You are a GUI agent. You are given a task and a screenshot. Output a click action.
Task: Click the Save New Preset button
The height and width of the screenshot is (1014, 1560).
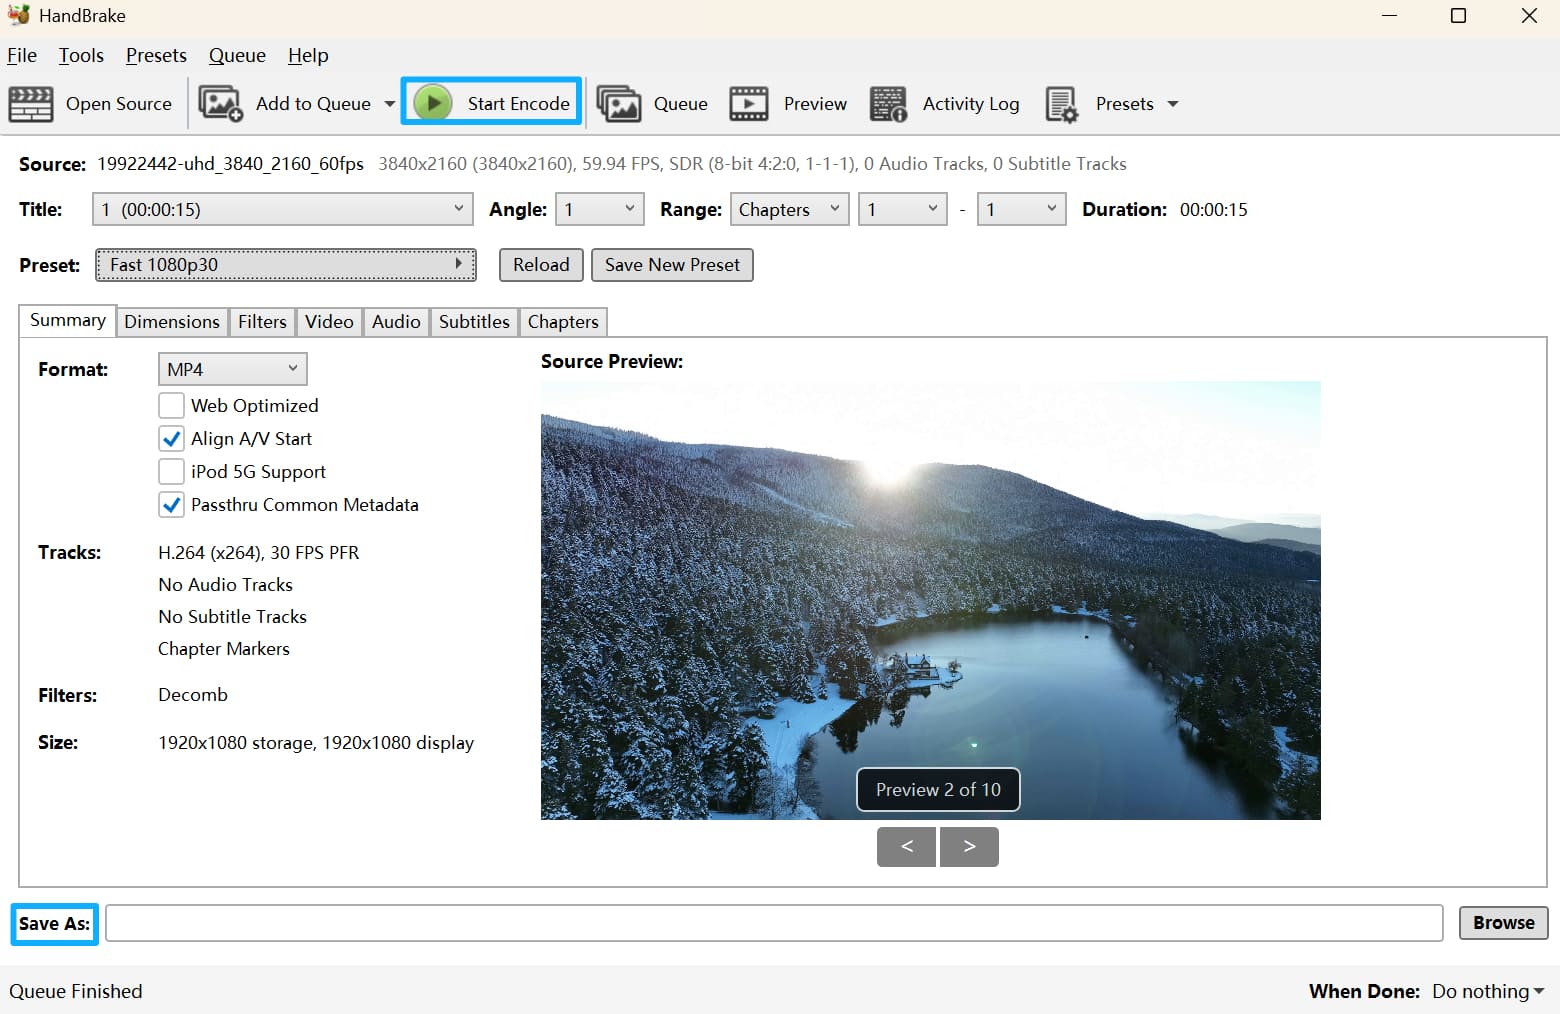point(671,265)
